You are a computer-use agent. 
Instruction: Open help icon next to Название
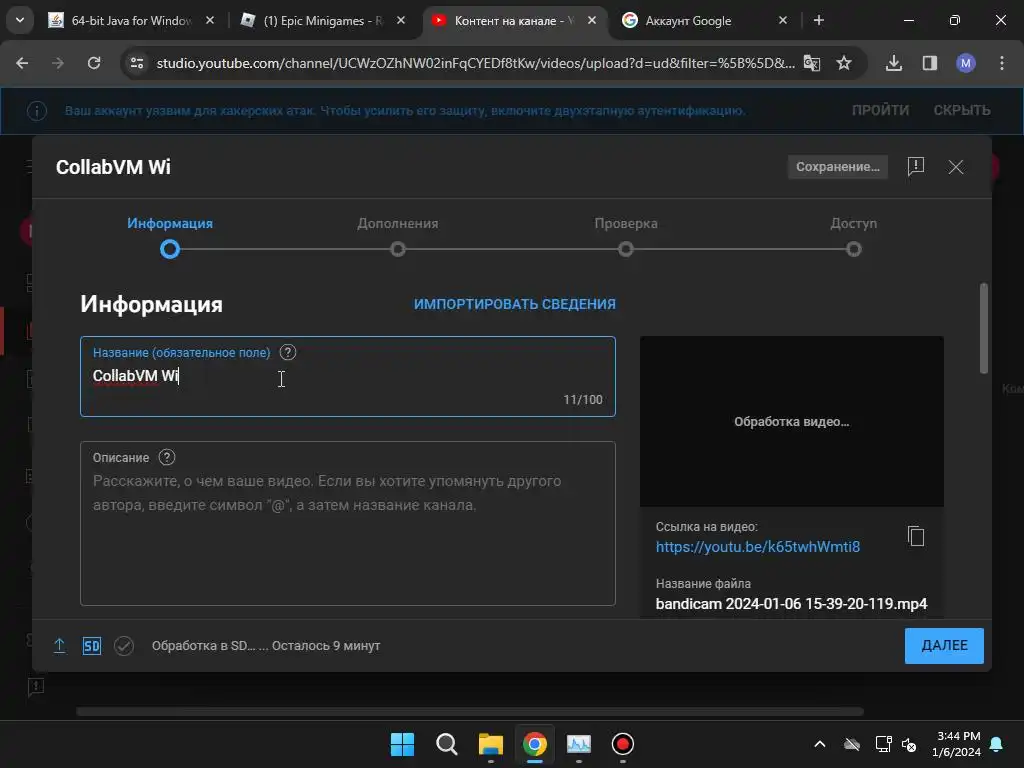[288, 353]
